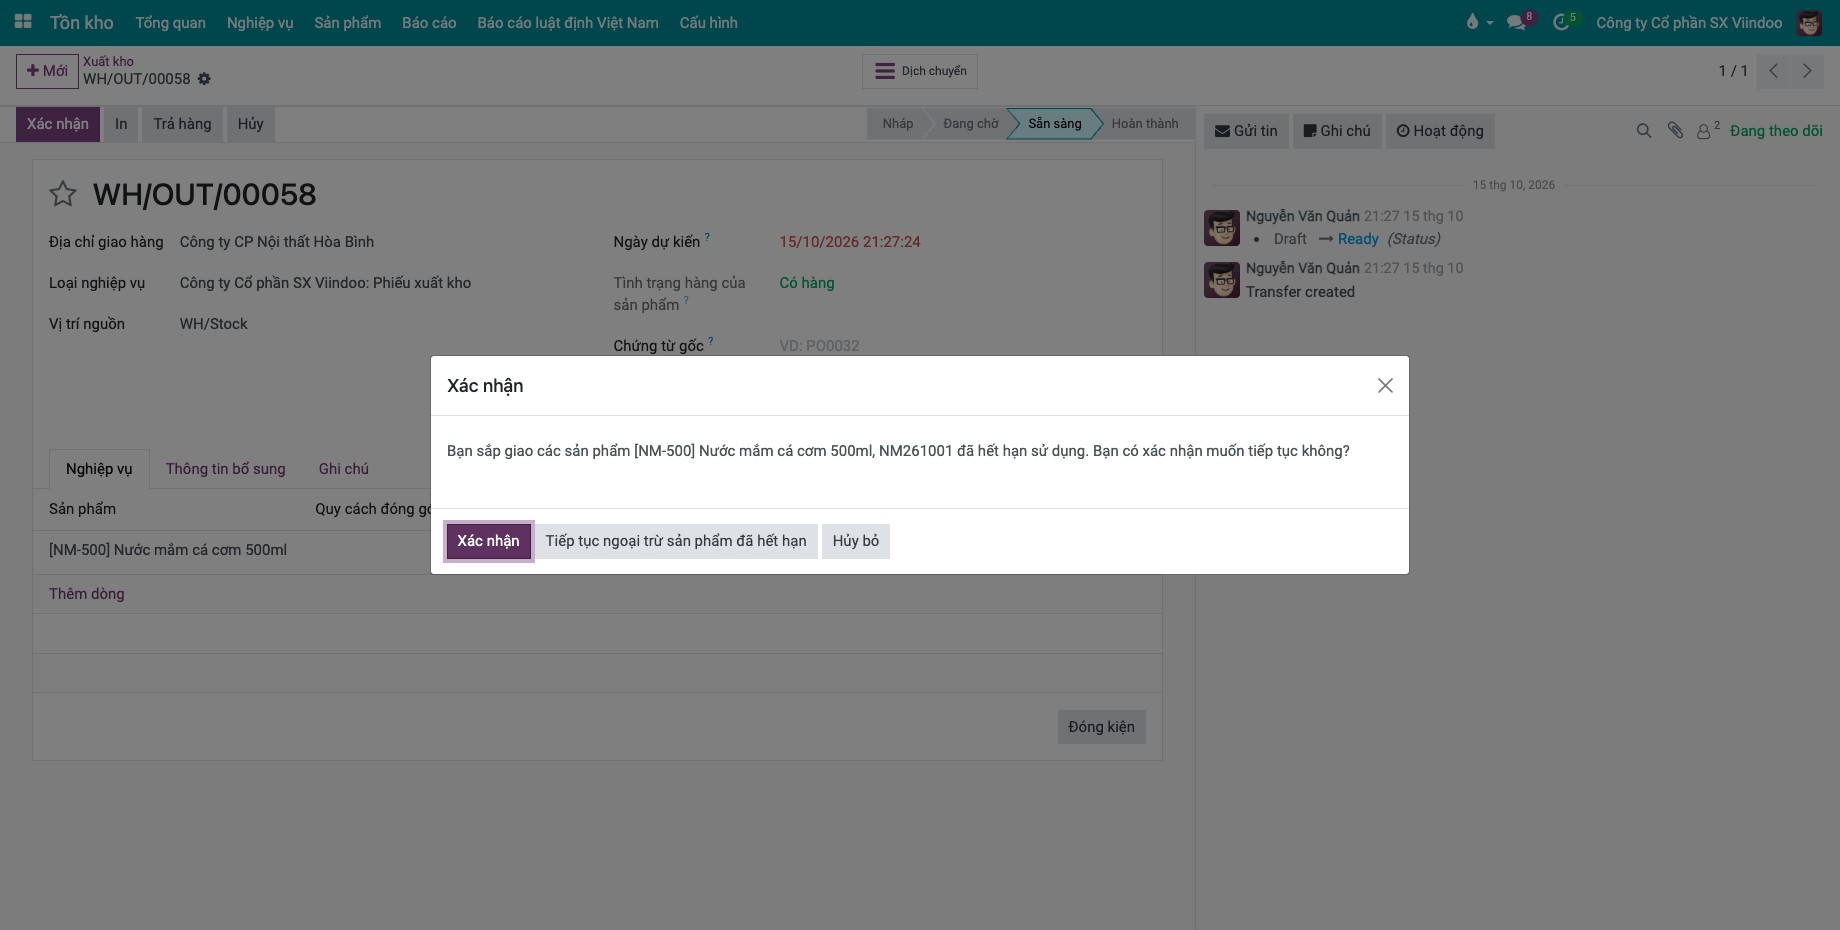Viewport: 1840px width, 930px height.
Task: Click Nguyễn Văn Quân avatar on status message
Action: pos(1222,228)
